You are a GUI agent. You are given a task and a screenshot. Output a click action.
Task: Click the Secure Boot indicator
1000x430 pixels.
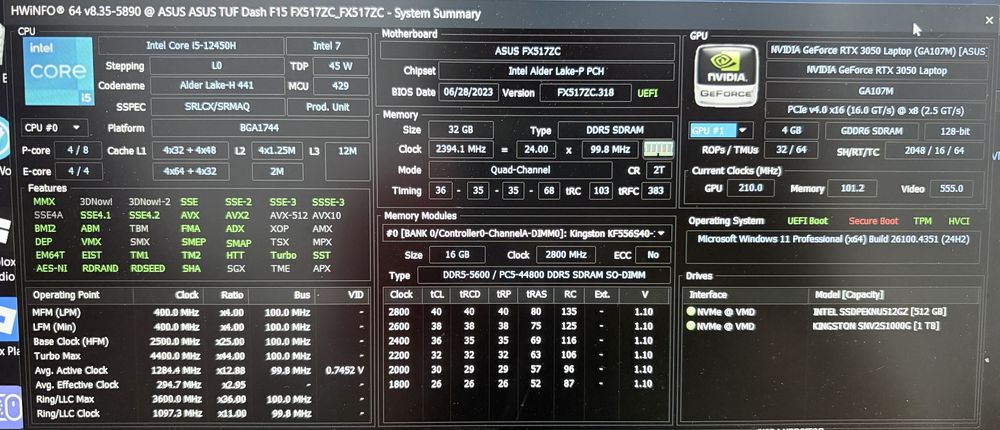tap(873, 221)
